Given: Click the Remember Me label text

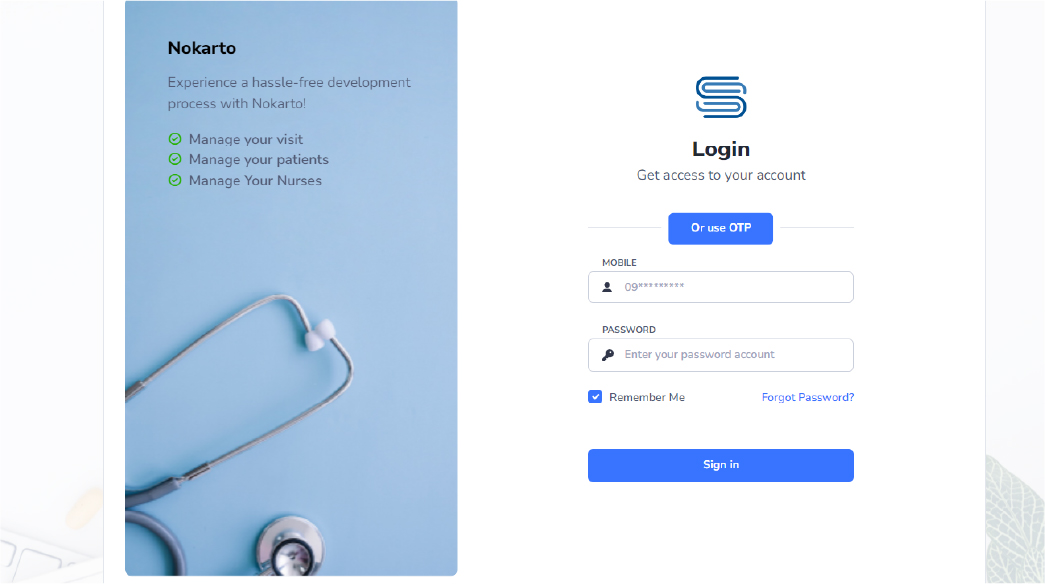Looking at the screenshot, I should [x=646, y=397].
